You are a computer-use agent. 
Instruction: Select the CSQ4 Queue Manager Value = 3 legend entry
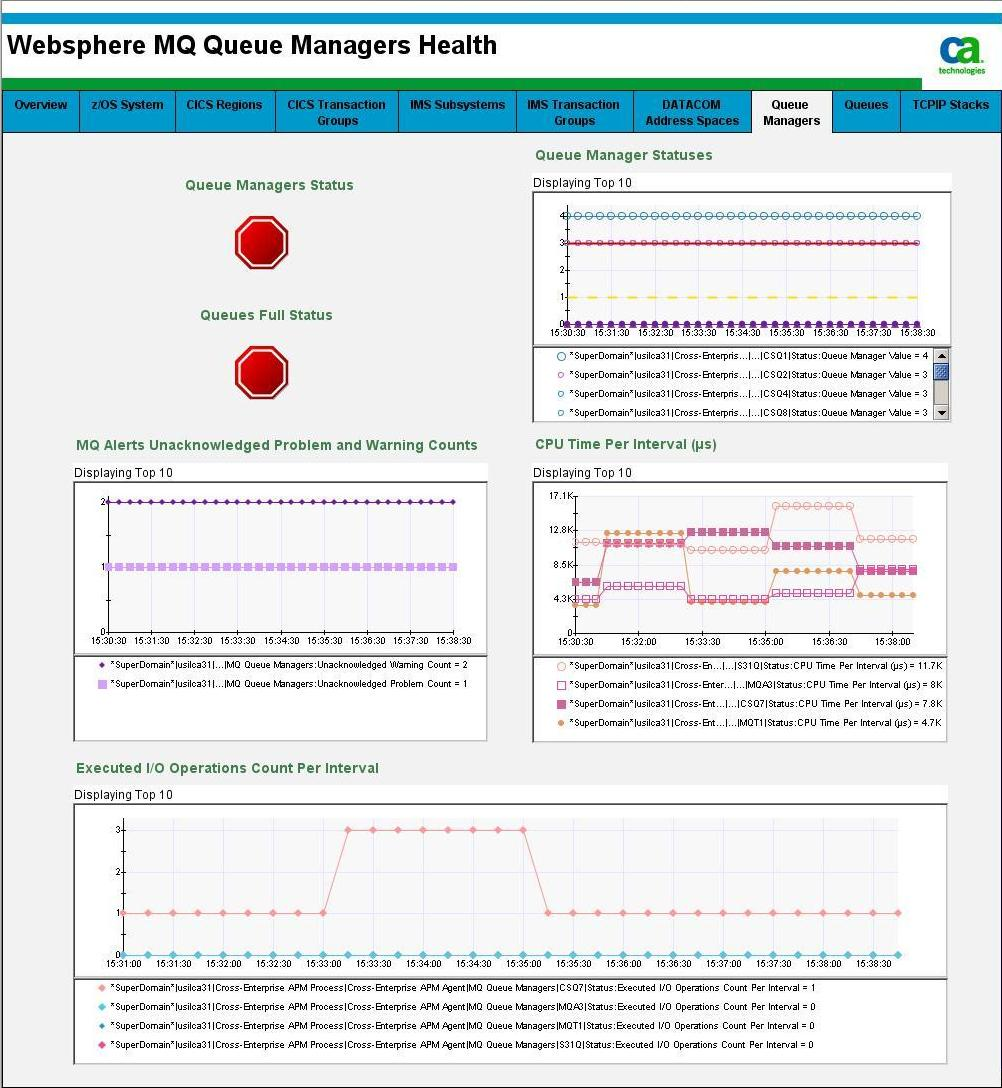pyautogui.click(x=742, y=393)
